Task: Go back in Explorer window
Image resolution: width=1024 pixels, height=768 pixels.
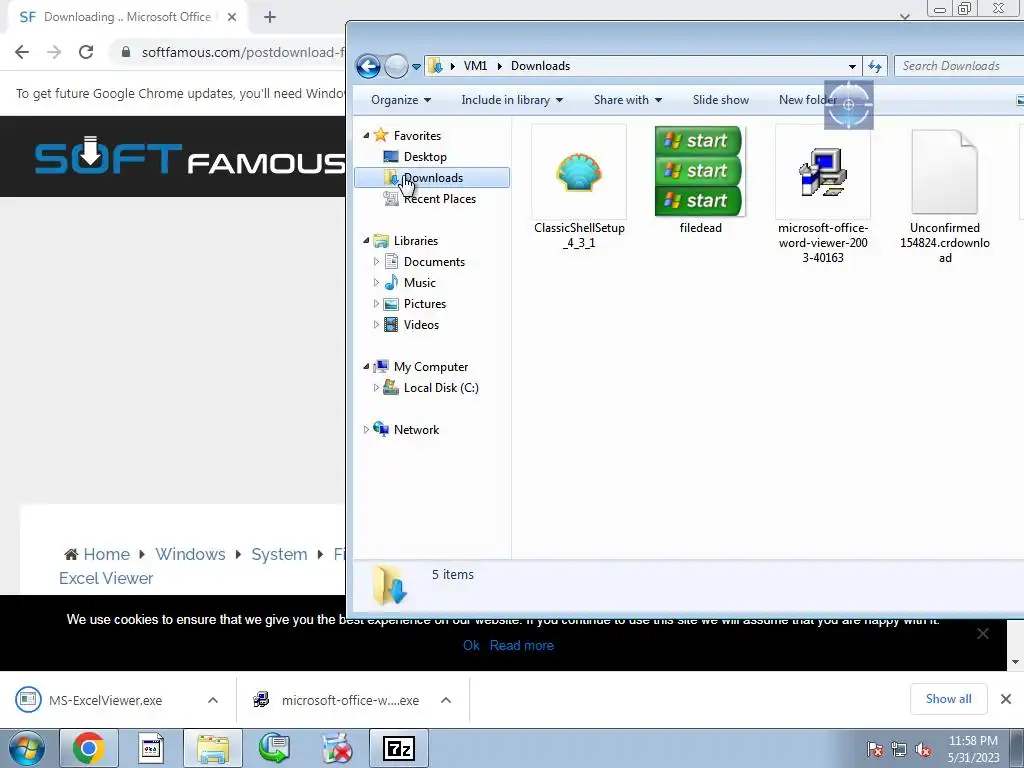Action: (x=368, y=66)
